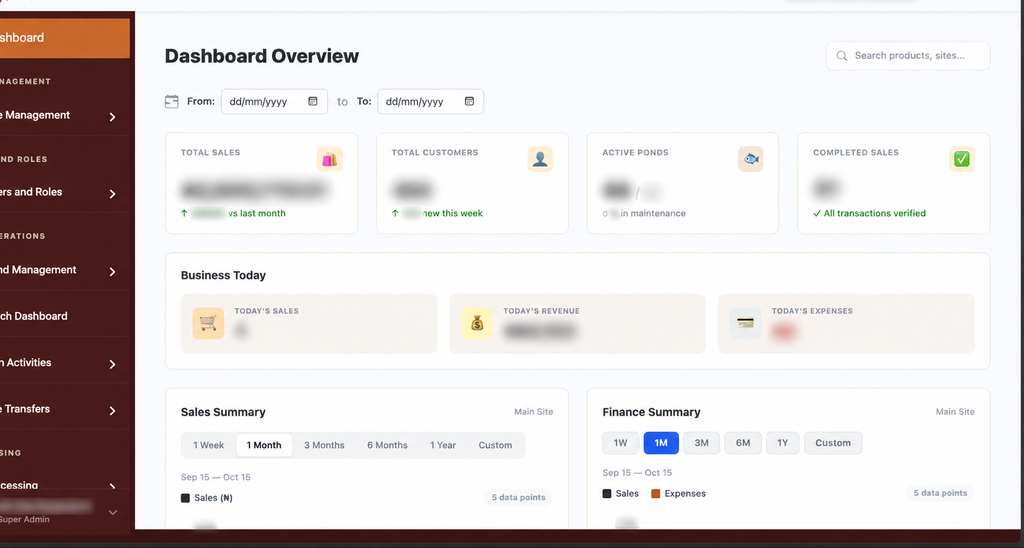Select 1 Week in Sales Summary
This screenshot has width=1024, height=548.
click(x=208, y=445)
